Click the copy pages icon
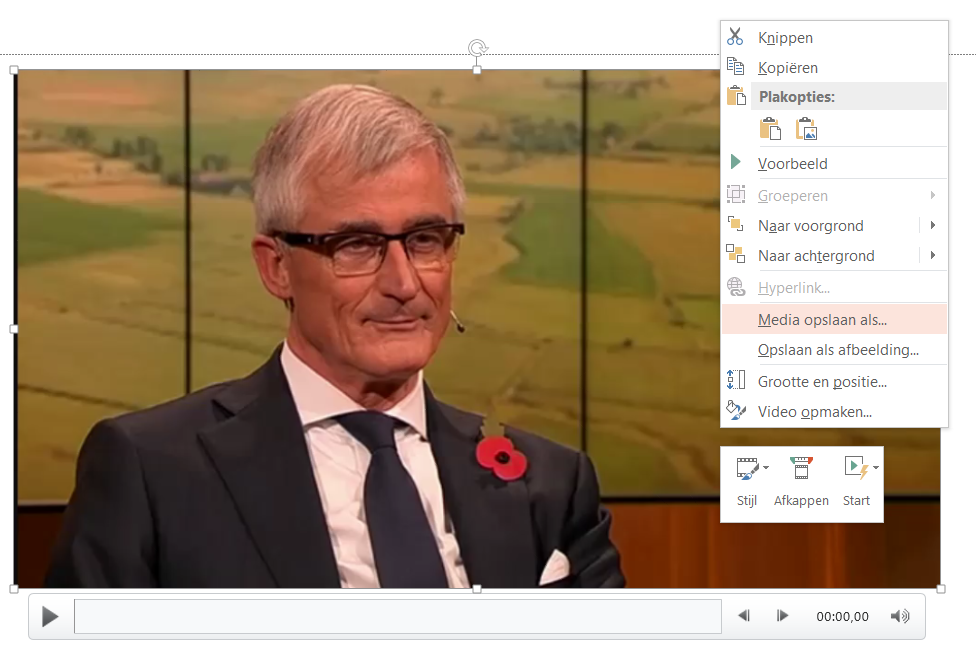The width and height of the screenshot is (976, 648). [735, 67]
